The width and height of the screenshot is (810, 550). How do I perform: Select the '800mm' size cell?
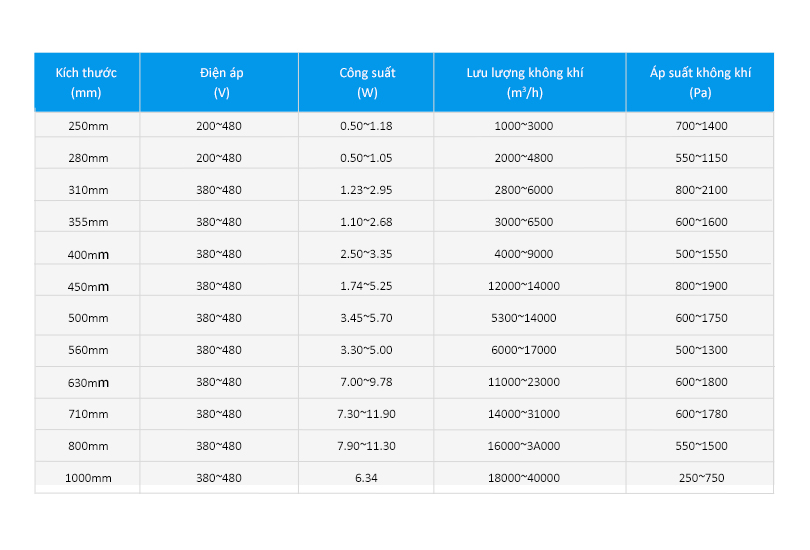coord(88,446)
